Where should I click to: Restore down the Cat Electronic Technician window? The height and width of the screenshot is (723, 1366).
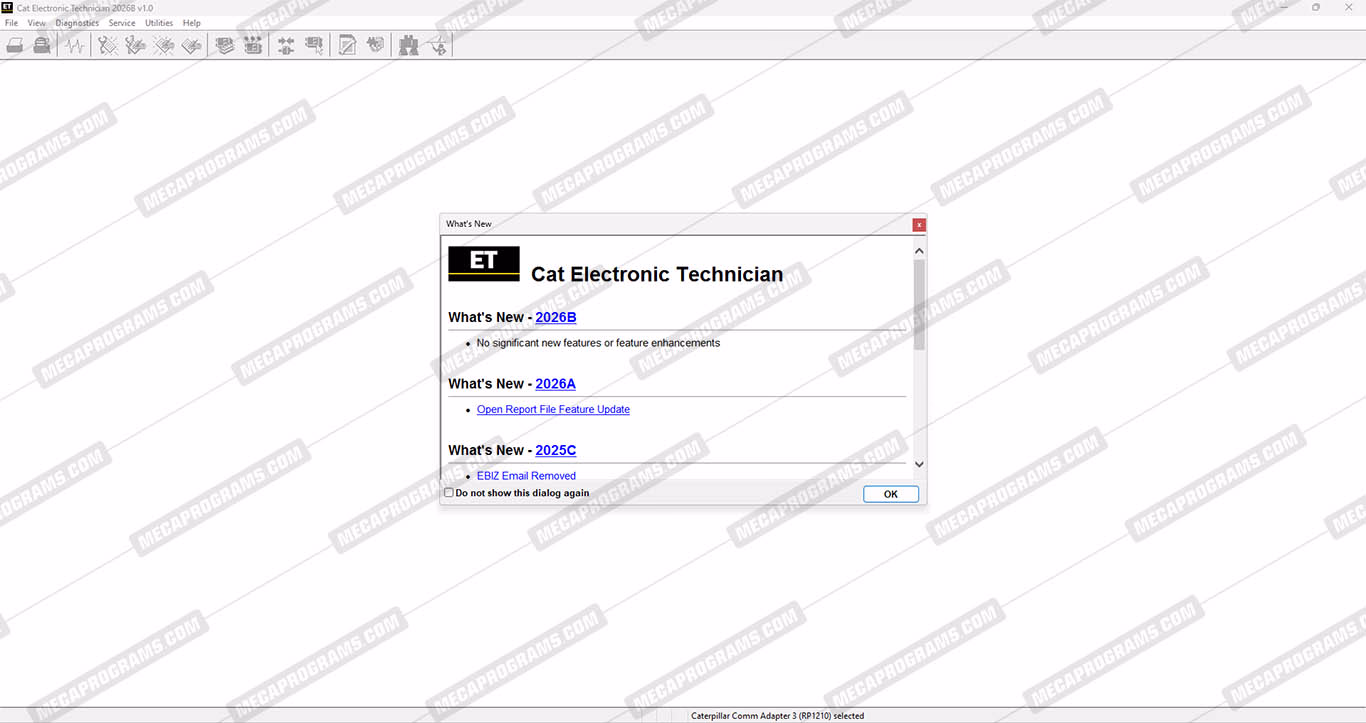(x=1316, y=8)
